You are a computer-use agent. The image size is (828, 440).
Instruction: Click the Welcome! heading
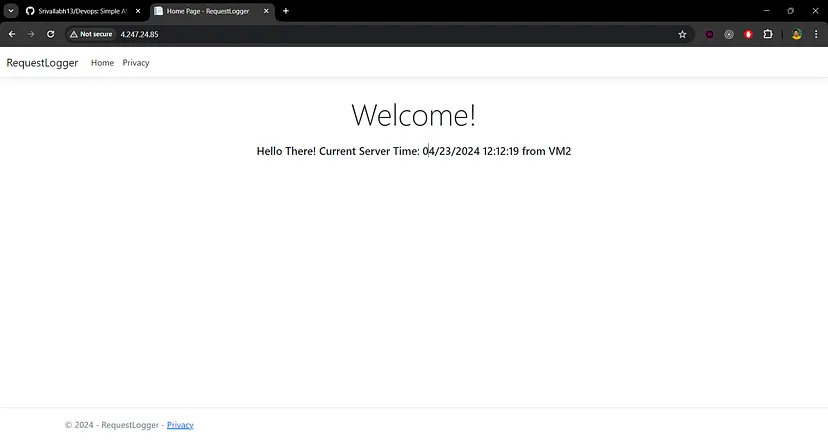(413, 115)
